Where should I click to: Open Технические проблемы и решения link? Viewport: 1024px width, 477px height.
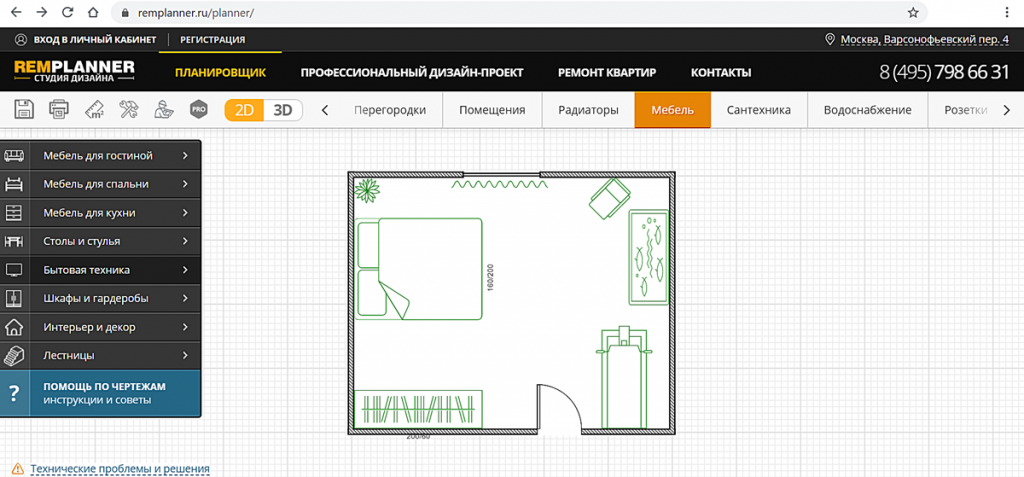point(119,468)
